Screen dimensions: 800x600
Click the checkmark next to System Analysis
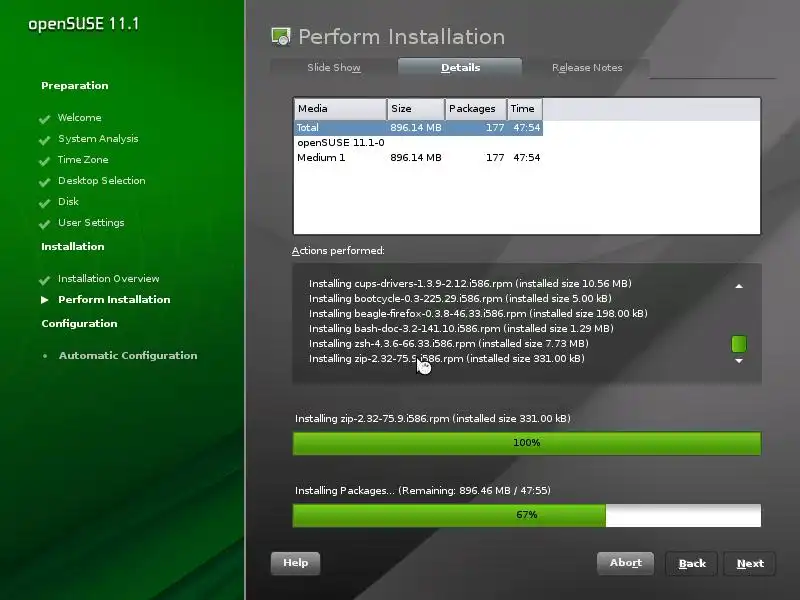(x=45, y=139)
